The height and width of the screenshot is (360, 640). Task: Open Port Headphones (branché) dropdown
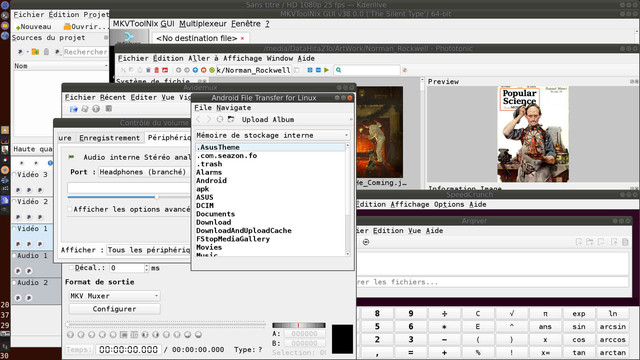coord(144,172)
